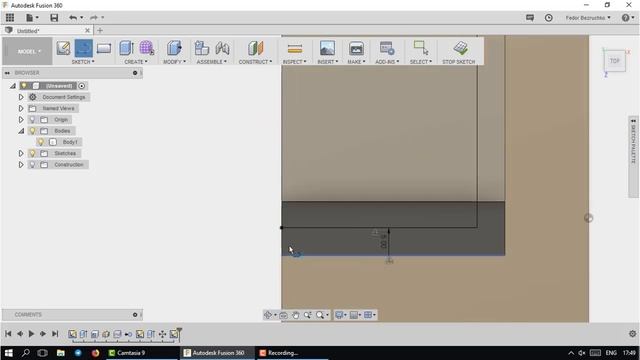Screen dimensions: 640x360
Task: Open timeline settings gear
Action: [x=632, y=333]
